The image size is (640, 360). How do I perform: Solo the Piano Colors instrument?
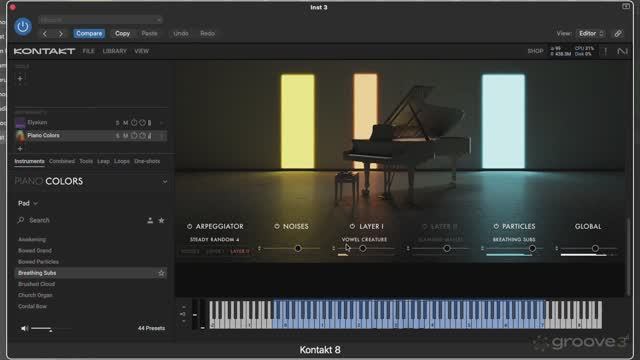118,136
